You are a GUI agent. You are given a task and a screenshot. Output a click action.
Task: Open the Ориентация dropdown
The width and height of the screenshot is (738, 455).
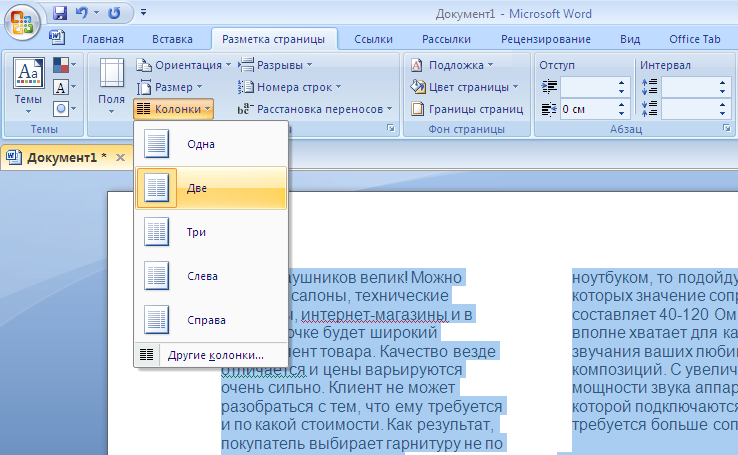pos(184,65)
